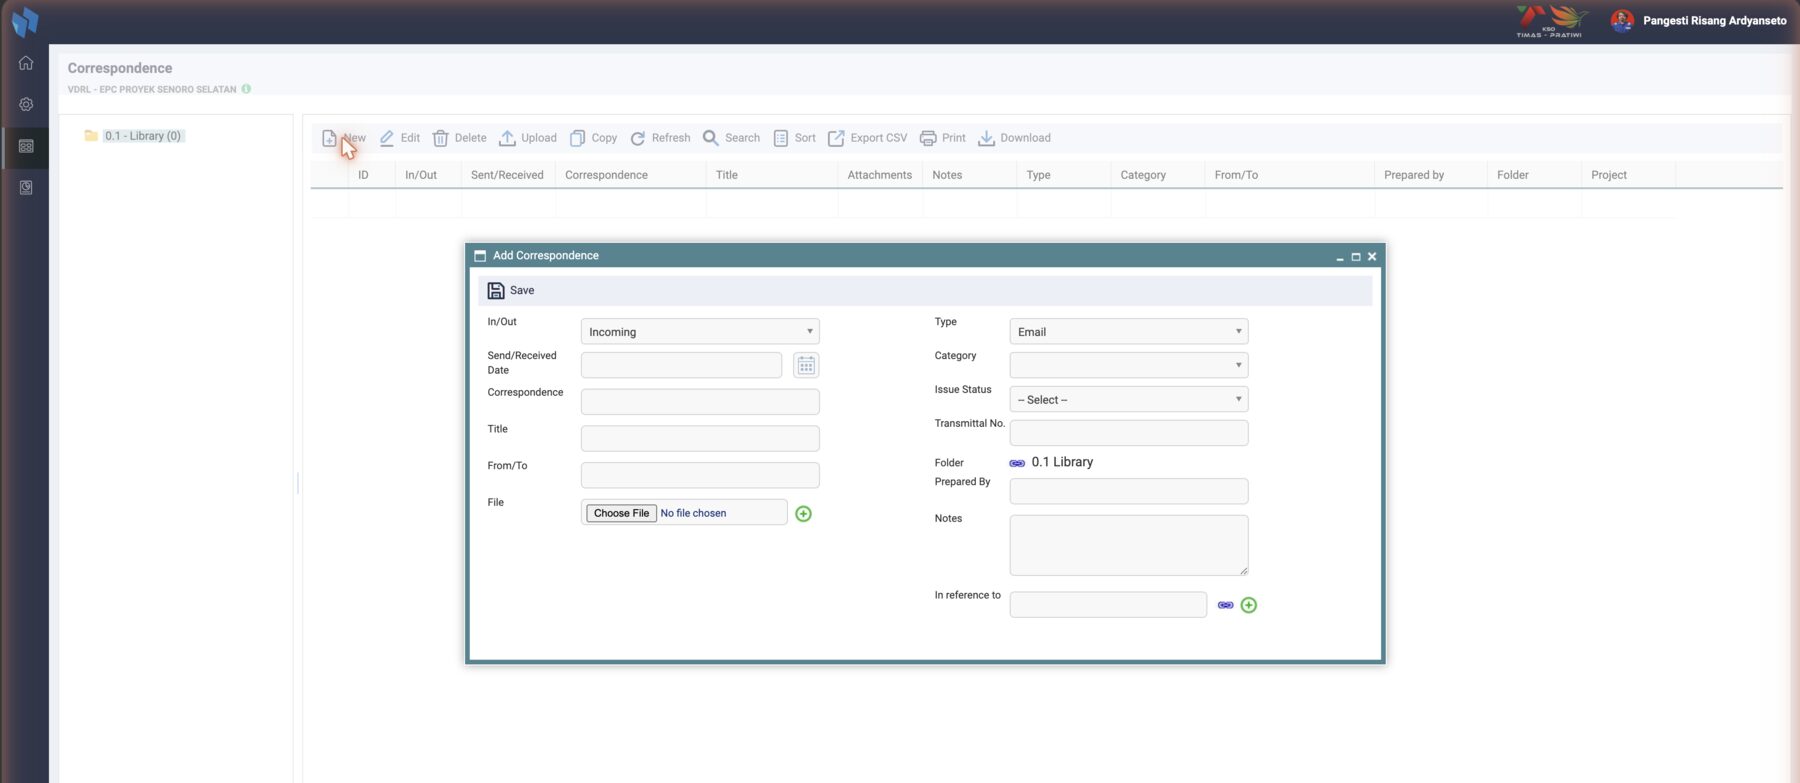Click the Choose File button
The height and width of the screenshot is (783, 1800).
pos(621,513)
